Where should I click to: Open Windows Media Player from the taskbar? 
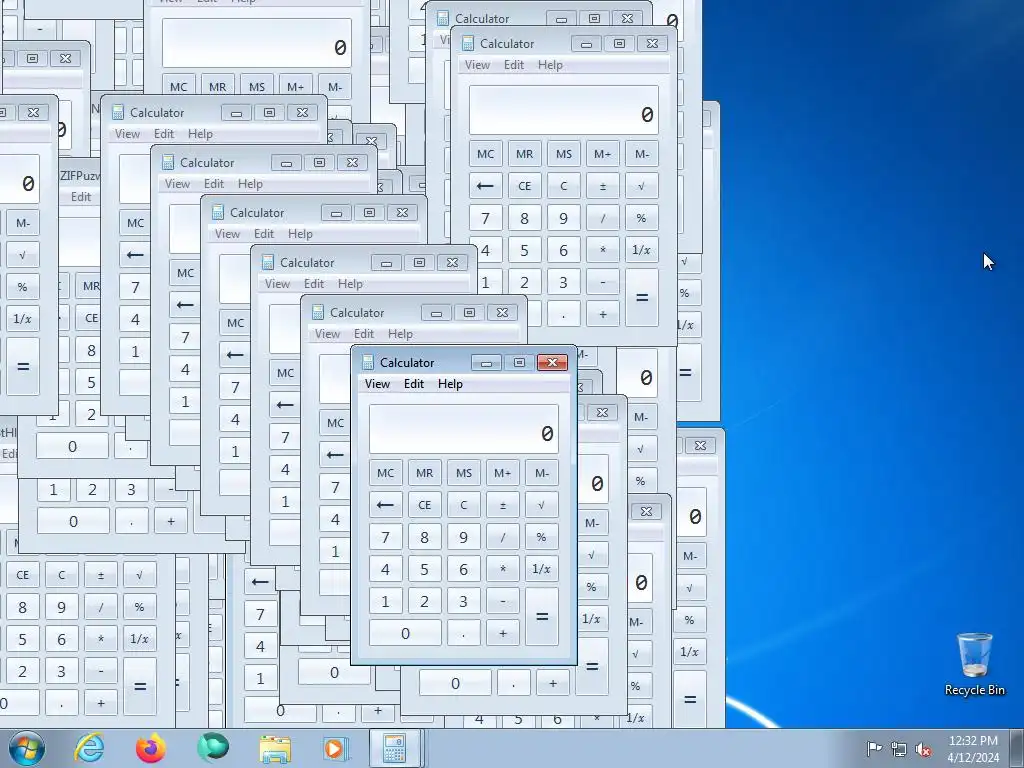click(x=336, y=748)
